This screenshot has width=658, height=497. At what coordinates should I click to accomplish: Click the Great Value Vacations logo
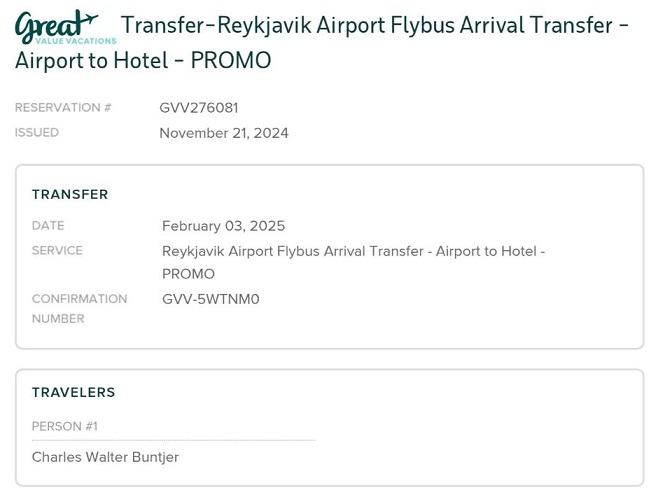coord(65,27)
